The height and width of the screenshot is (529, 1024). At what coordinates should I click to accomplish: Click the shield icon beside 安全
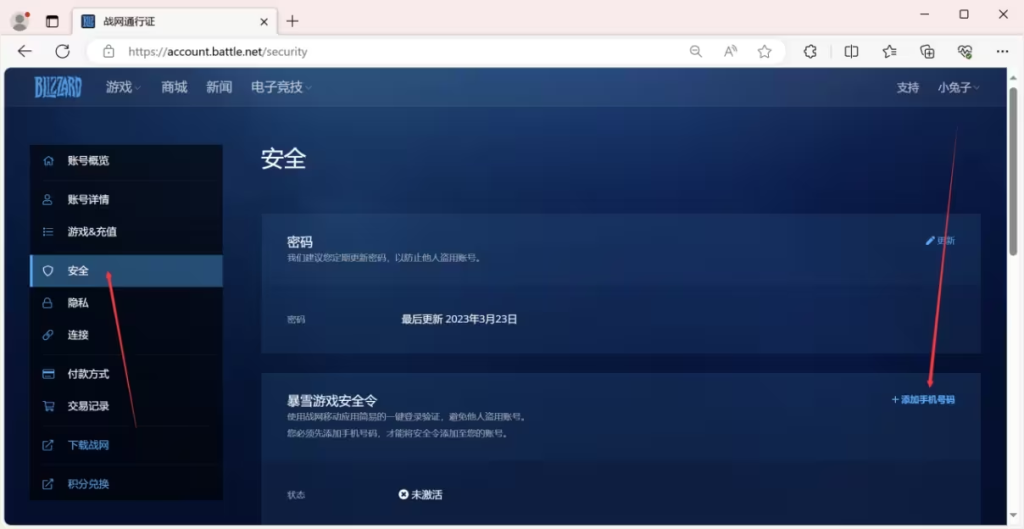tap(48, 270)
